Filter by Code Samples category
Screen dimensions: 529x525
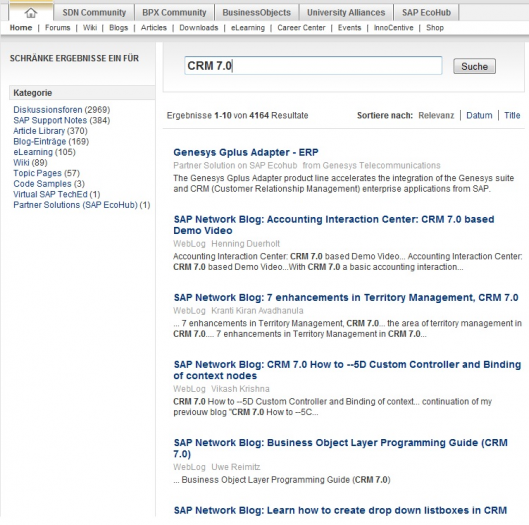(x=42, y=184)
